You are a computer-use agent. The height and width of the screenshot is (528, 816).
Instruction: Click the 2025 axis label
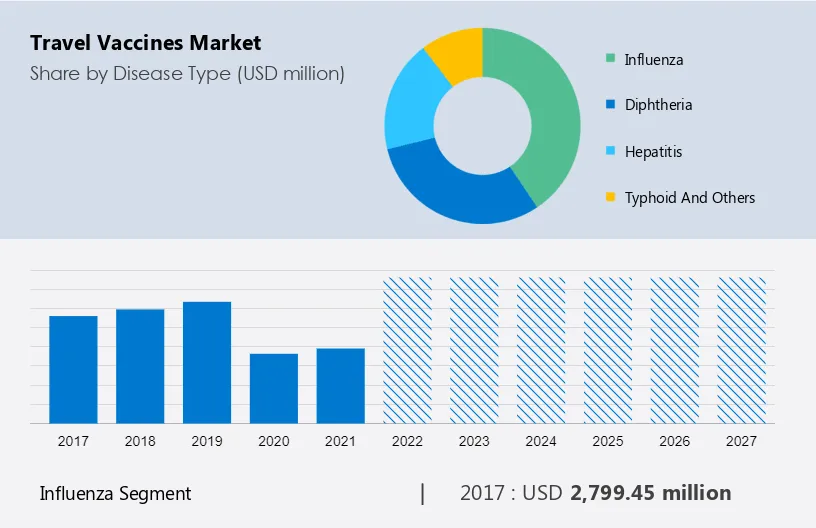coord(608,441)
